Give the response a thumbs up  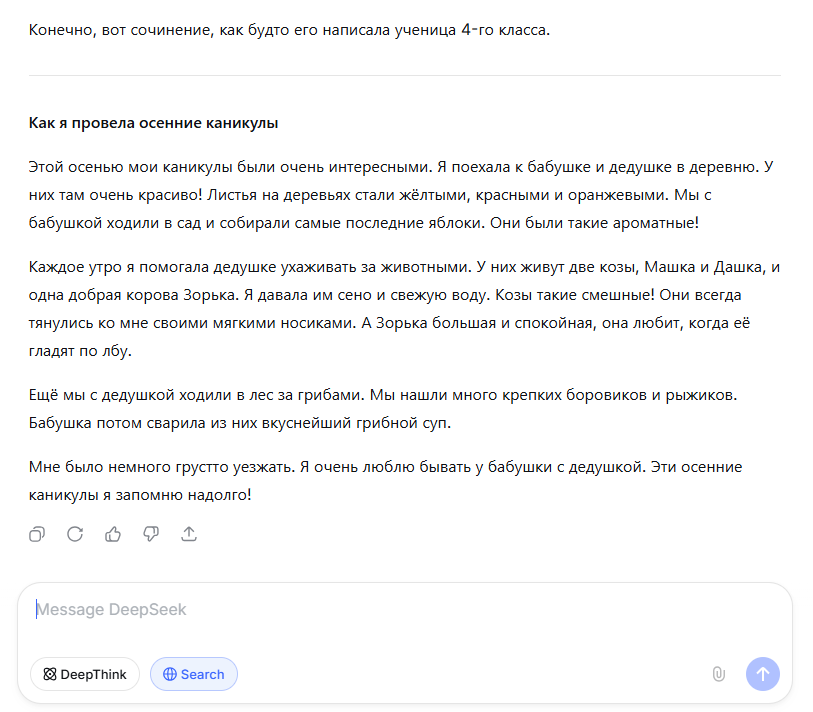click(113, 534)
